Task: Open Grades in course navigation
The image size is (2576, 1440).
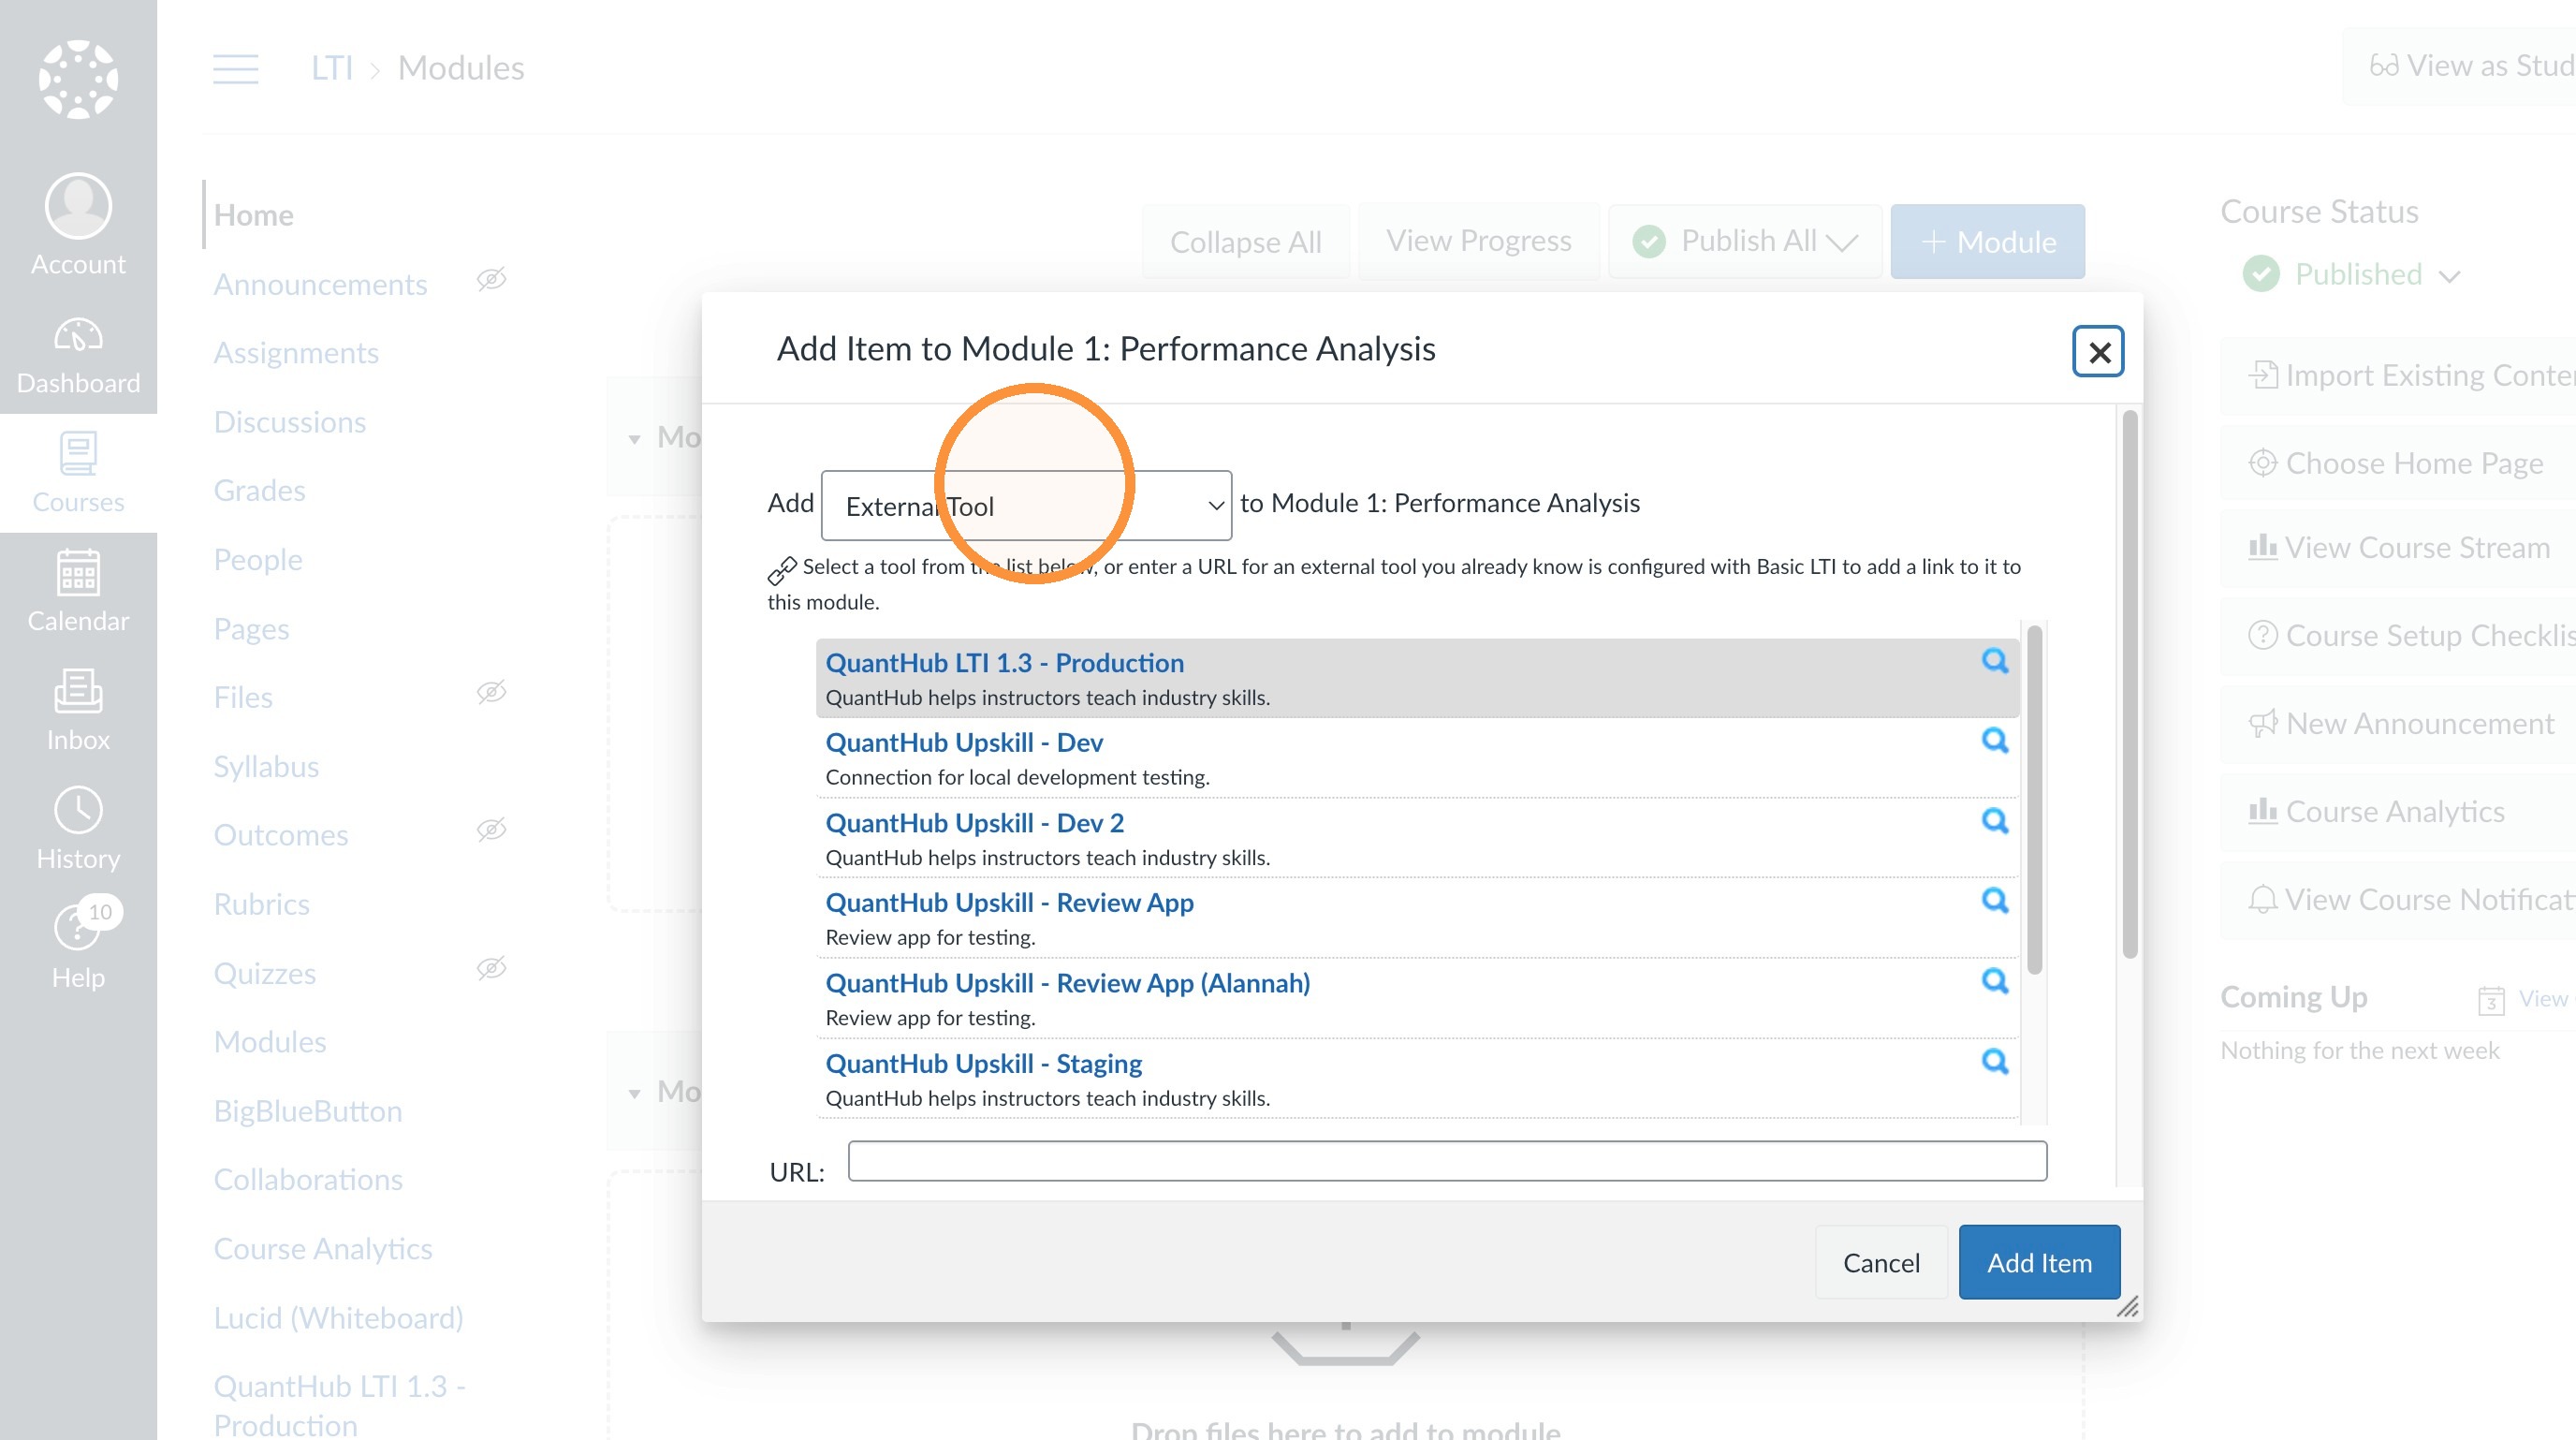Action: (260, 490)
